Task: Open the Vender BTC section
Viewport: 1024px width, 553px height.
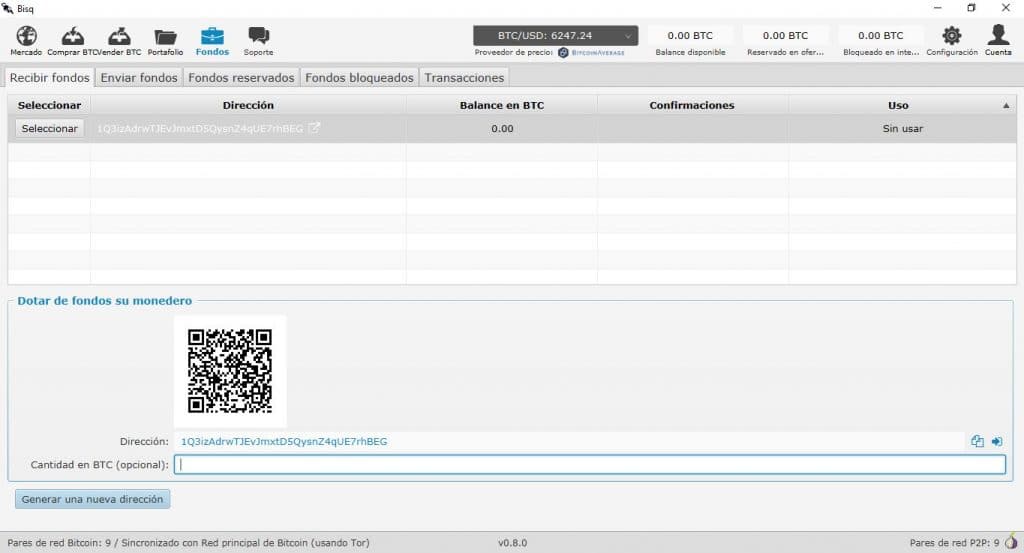Action: [x=119, y=40]
